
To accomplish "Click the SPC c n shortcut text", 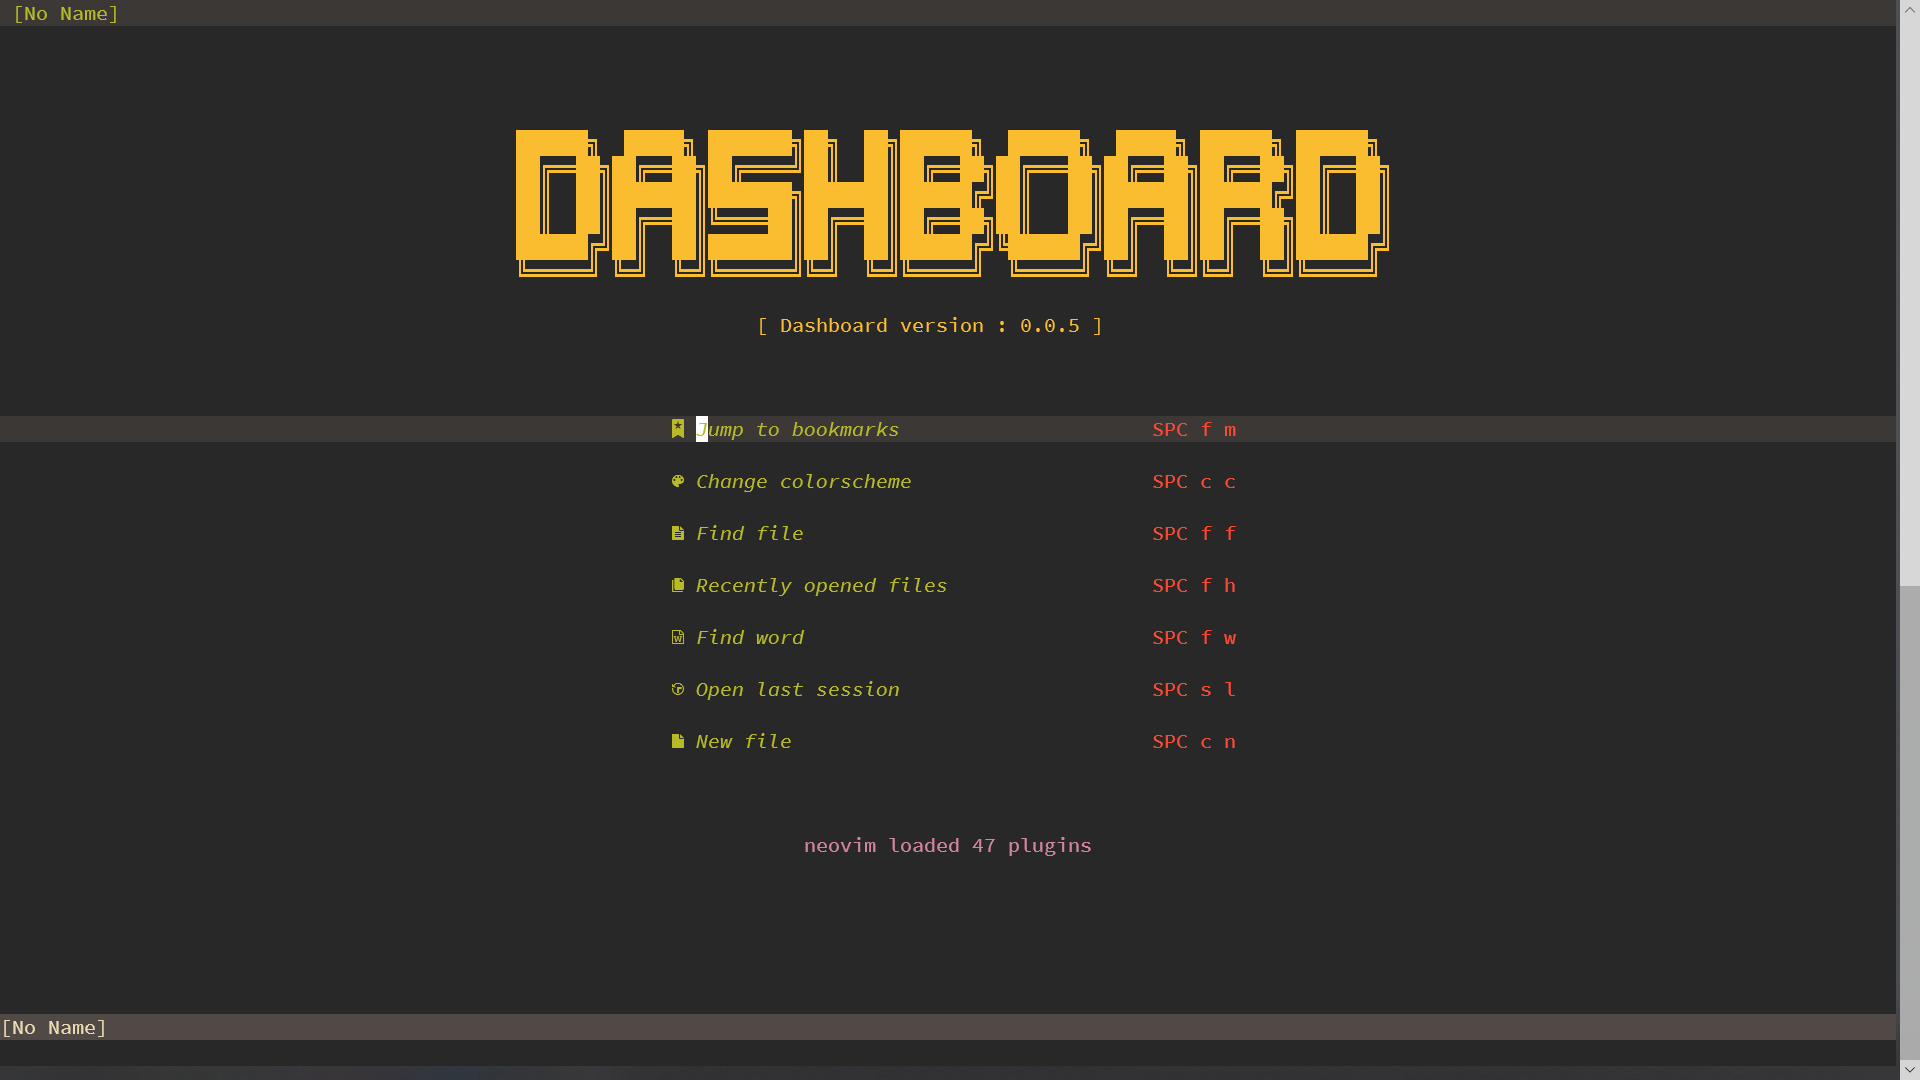I will 1194,742.
